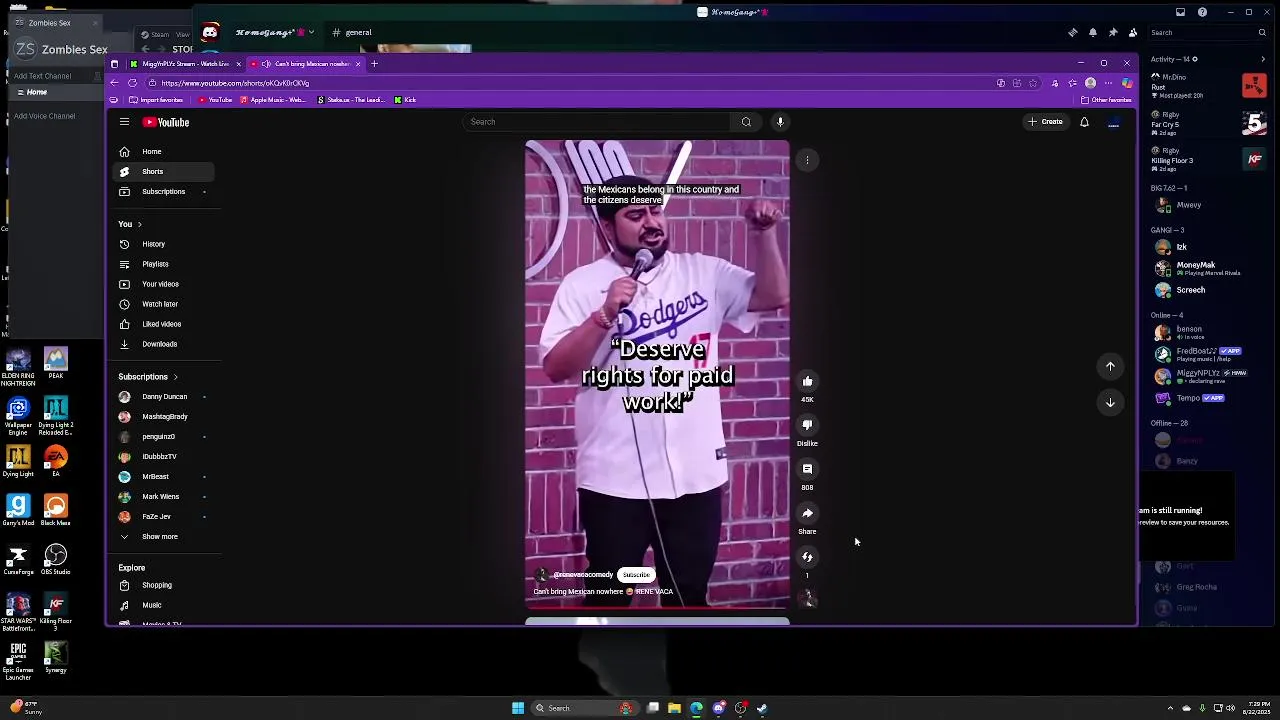This screenshot has height=720, width=1280.
Task: Open Epic Games Launcher desktop icon
Action: point(18,661)
